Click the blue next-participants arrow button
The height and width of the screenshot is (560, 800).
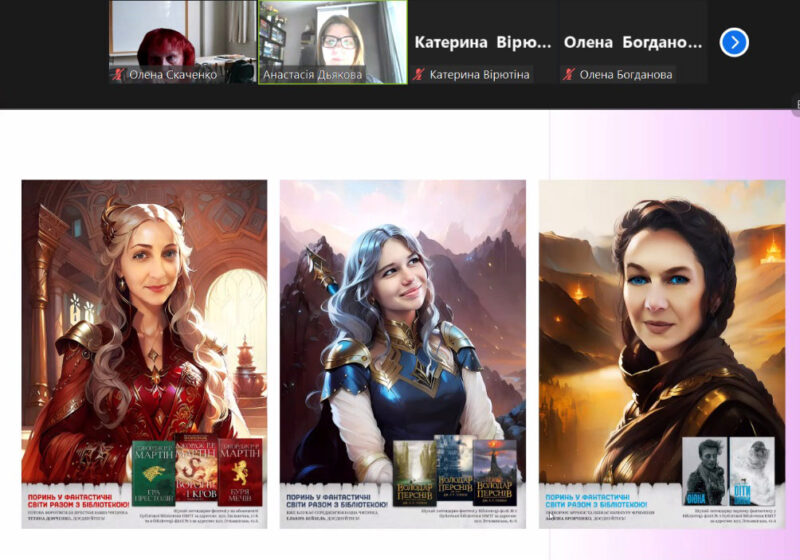coord(734,42)
